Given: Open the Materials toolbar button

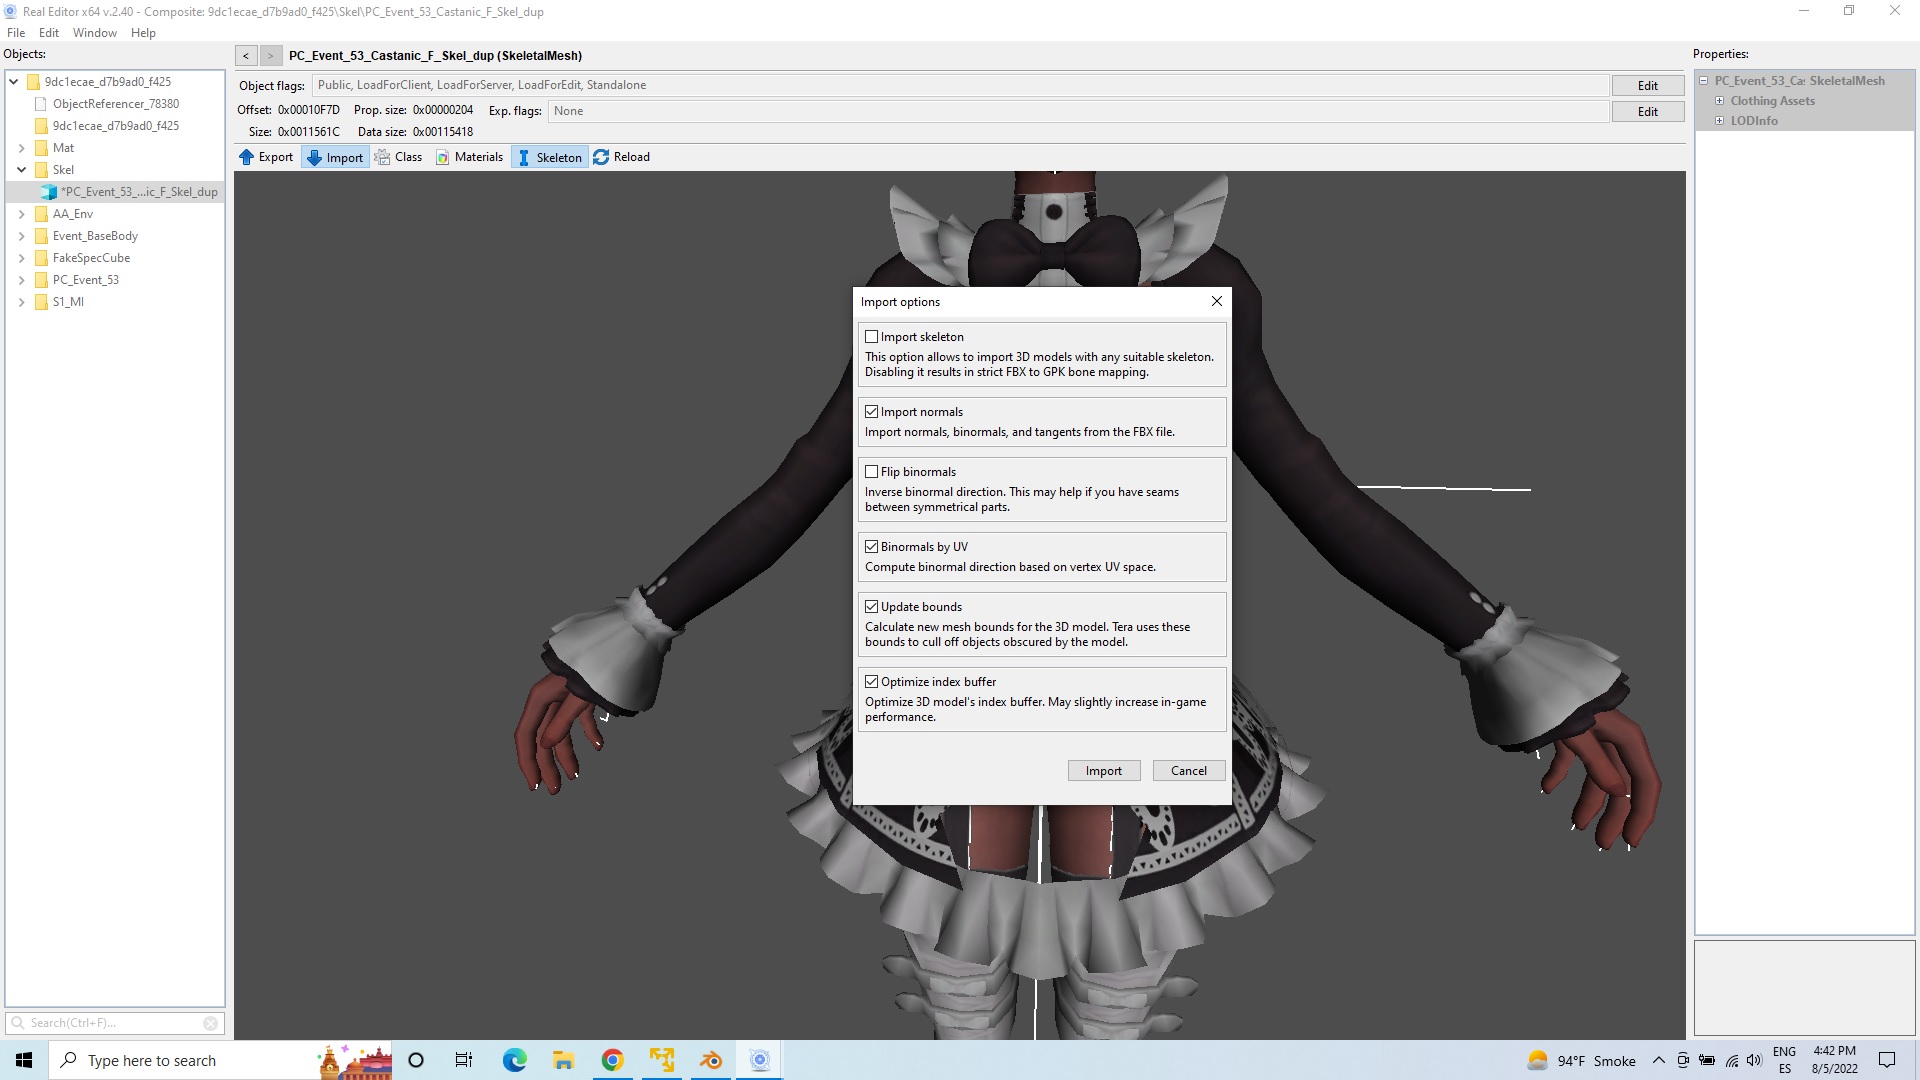Looking at the screenshot, I should coord(470,157).
